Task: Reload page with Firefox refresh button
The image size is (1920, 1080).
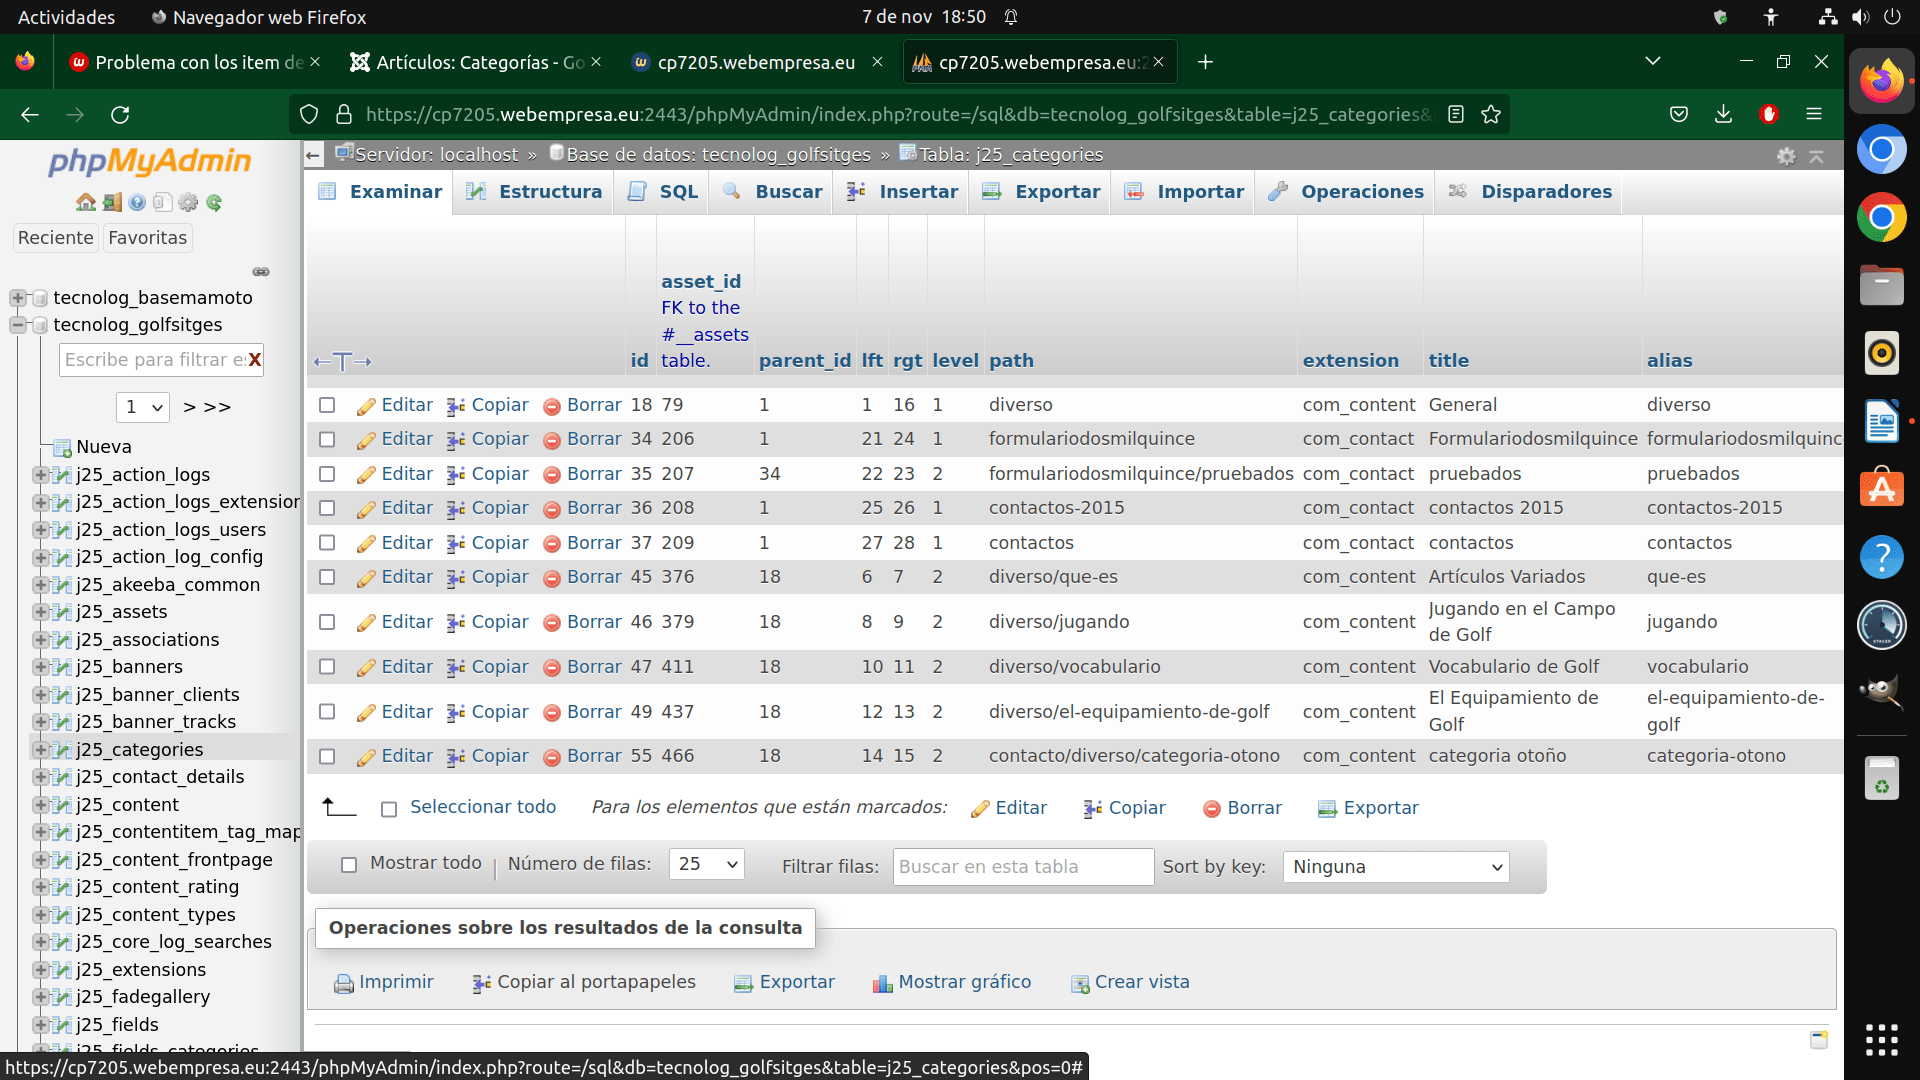Action: (120, 114)
